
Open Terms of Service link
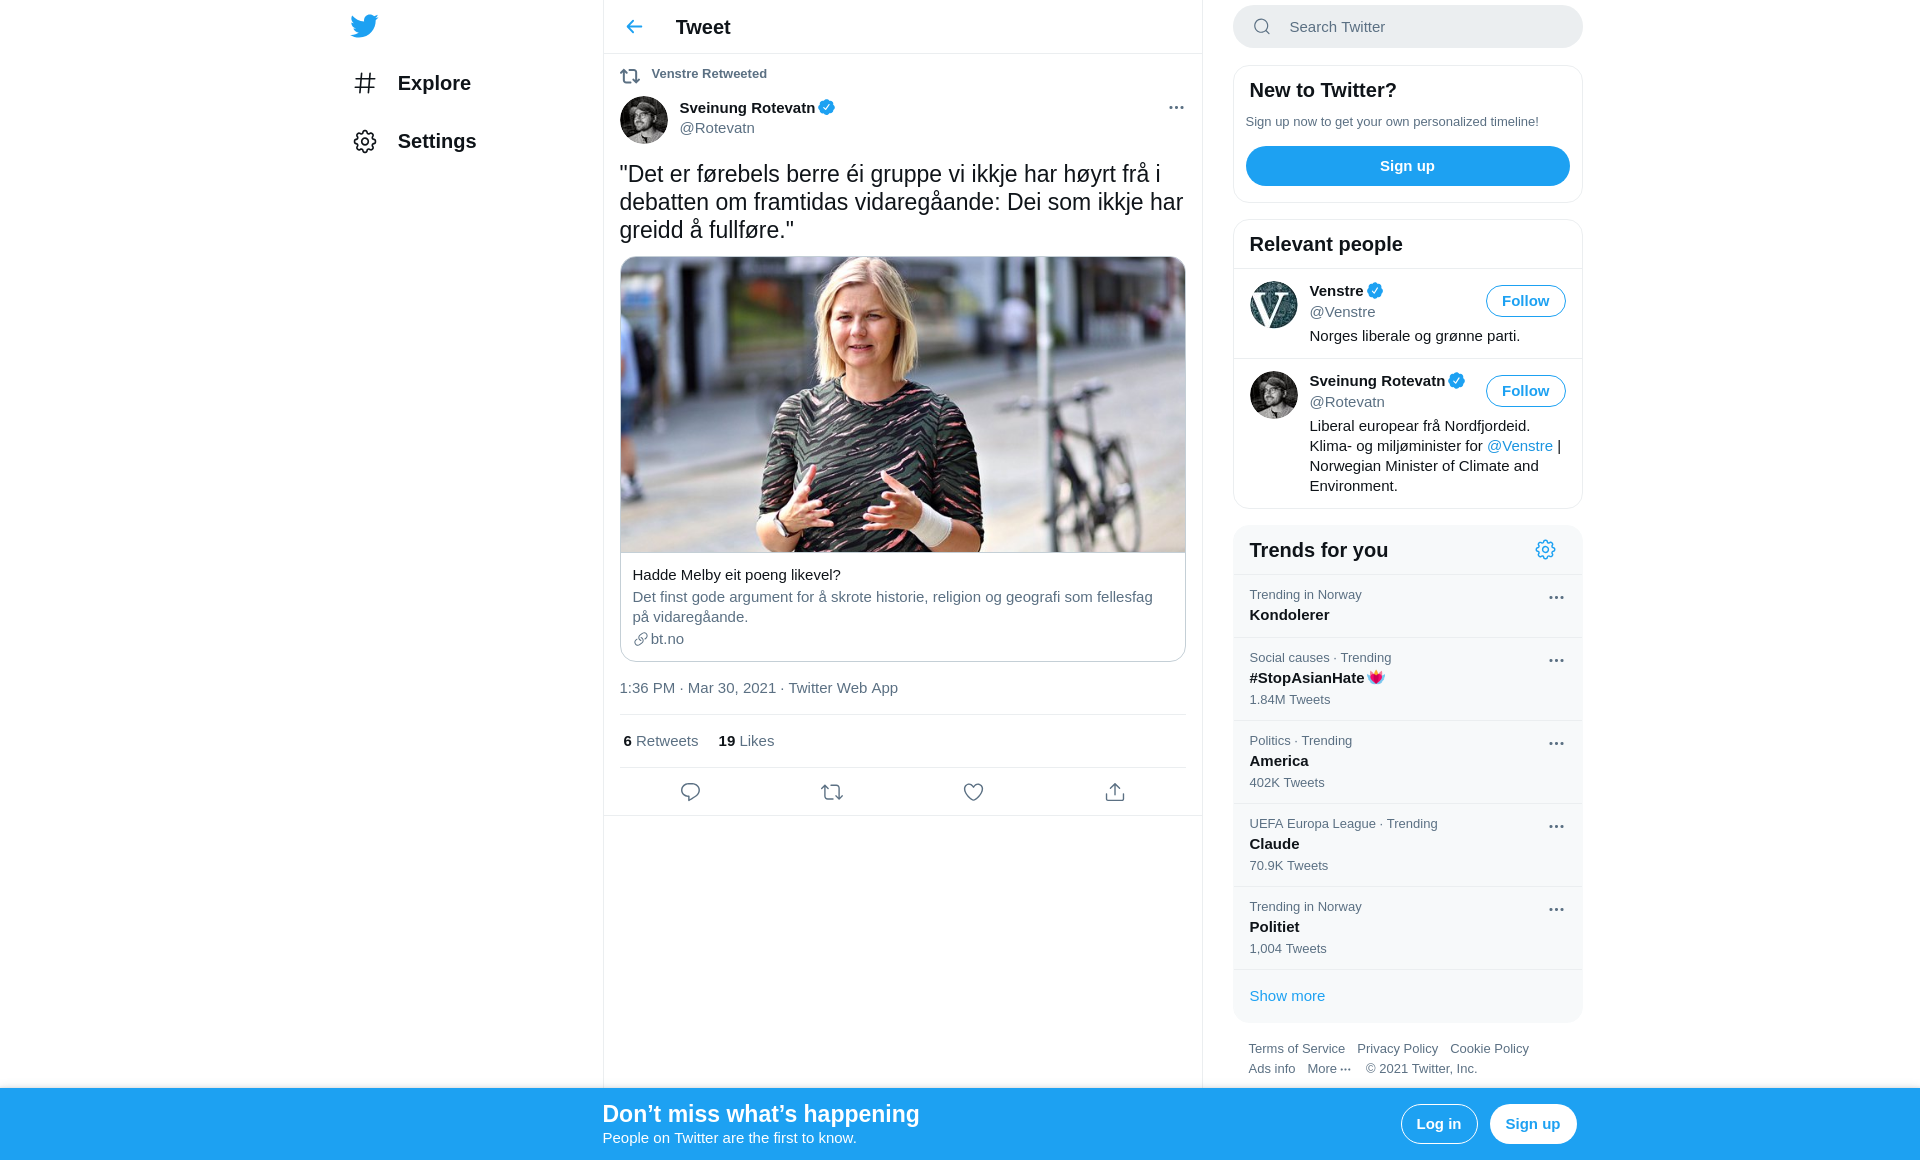[x=1296, y=1049]
